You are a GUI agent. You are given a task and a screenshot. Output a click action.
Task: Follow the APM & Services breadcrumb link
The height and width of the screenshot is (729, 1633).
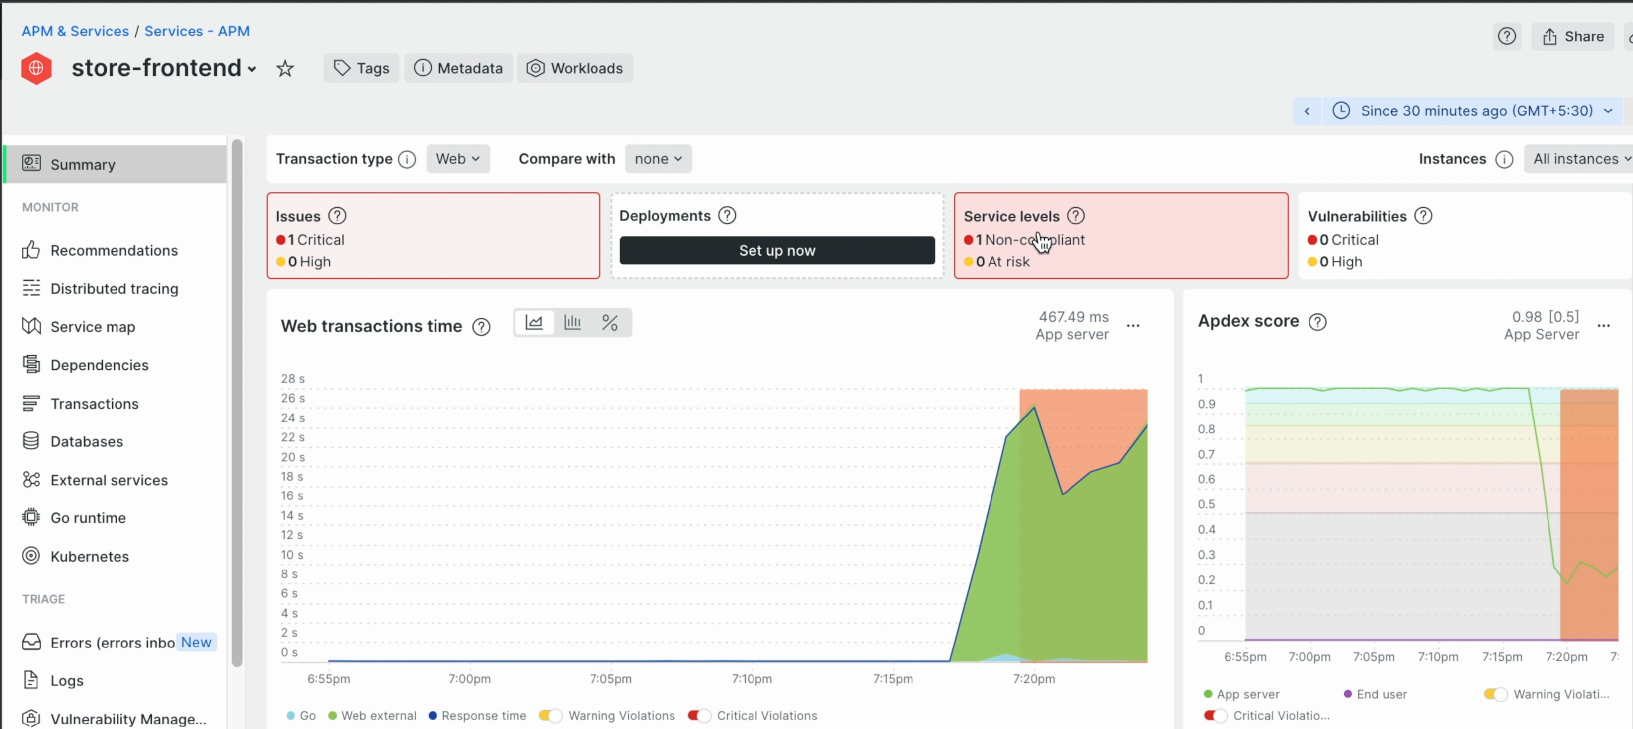(75, 31)
